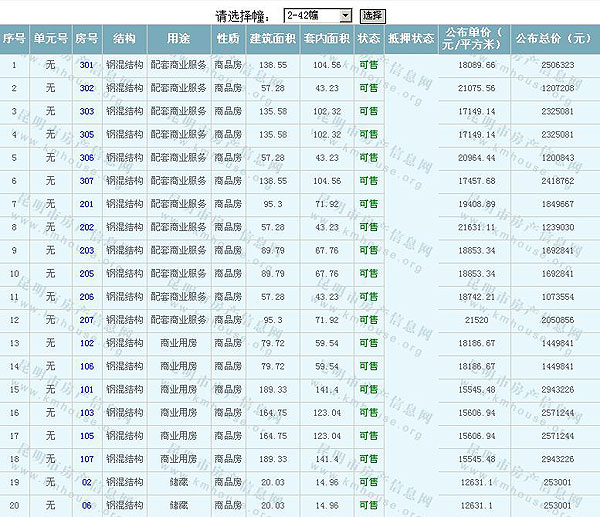Open room 206 link
600x517 pixels.
pos(87,297)
